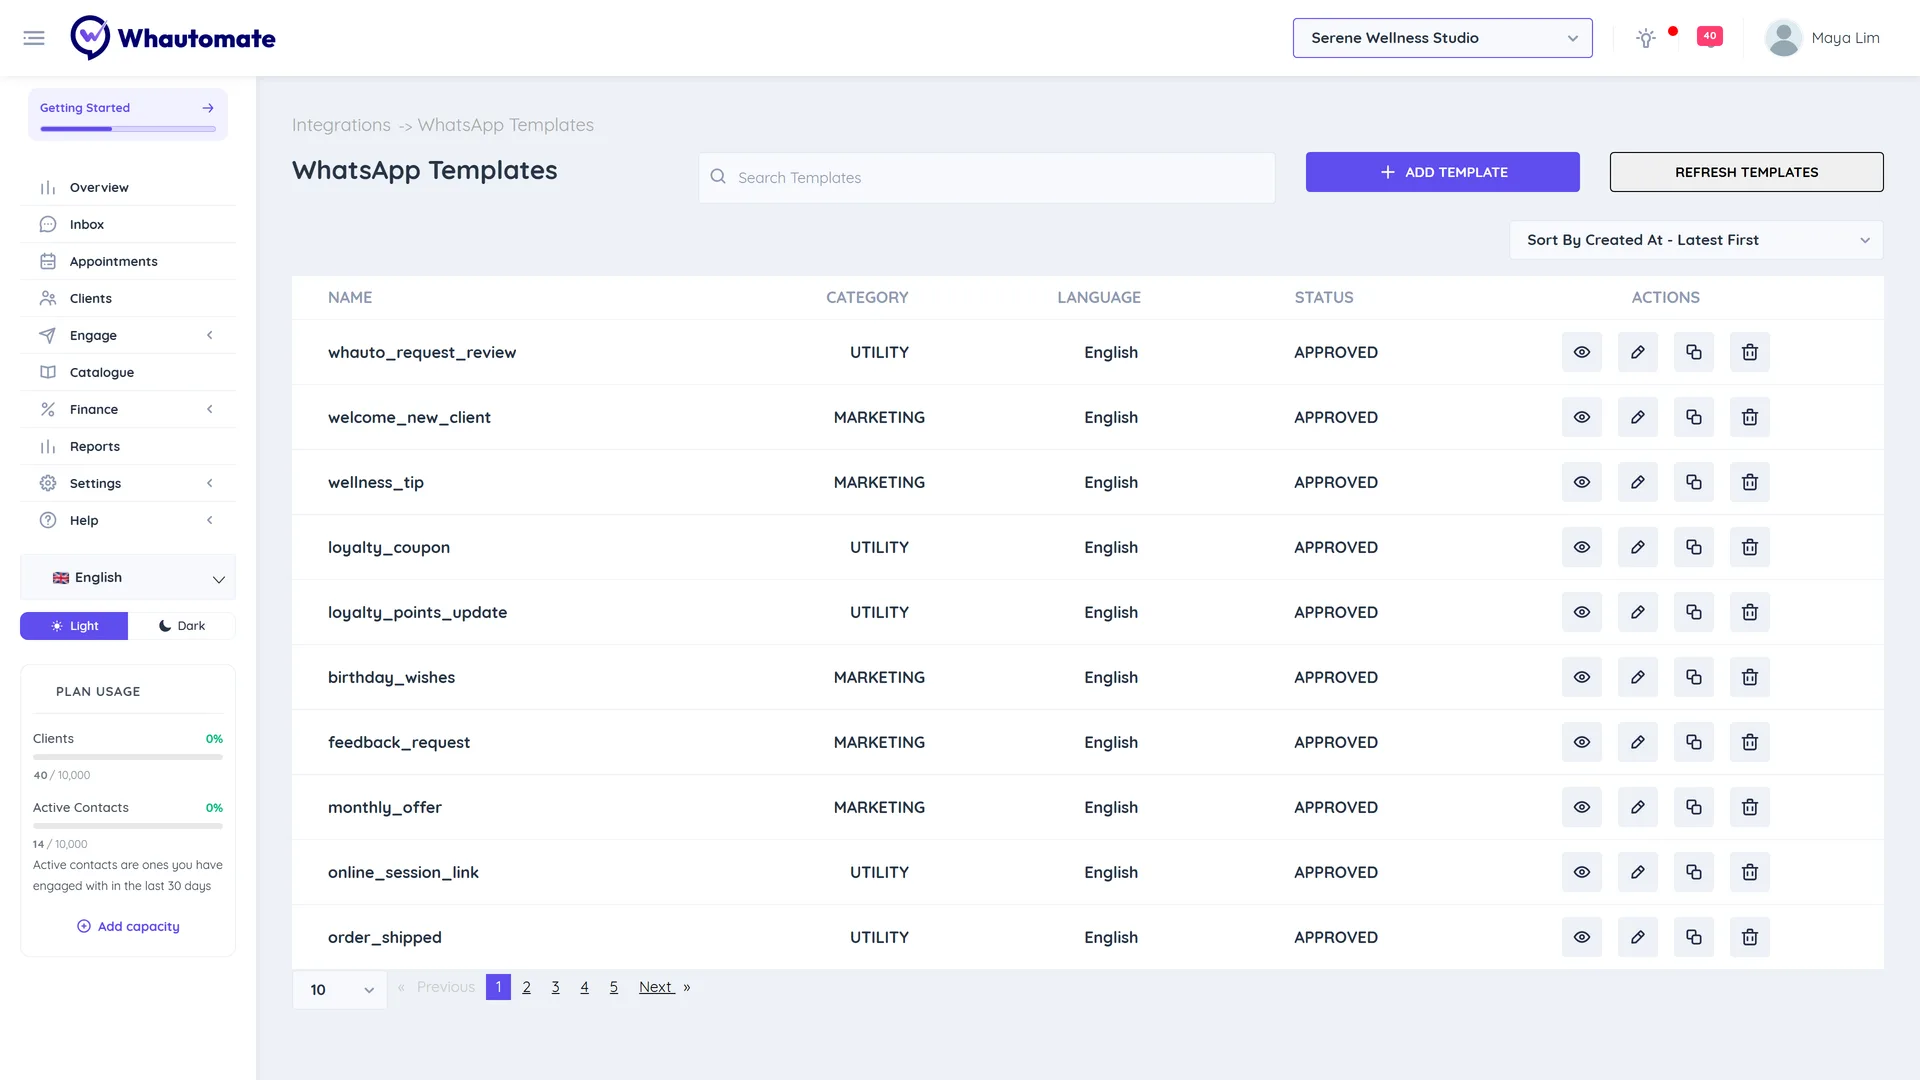Open the Clients section
The image size is (1920, 1080).
click(128, 298)
